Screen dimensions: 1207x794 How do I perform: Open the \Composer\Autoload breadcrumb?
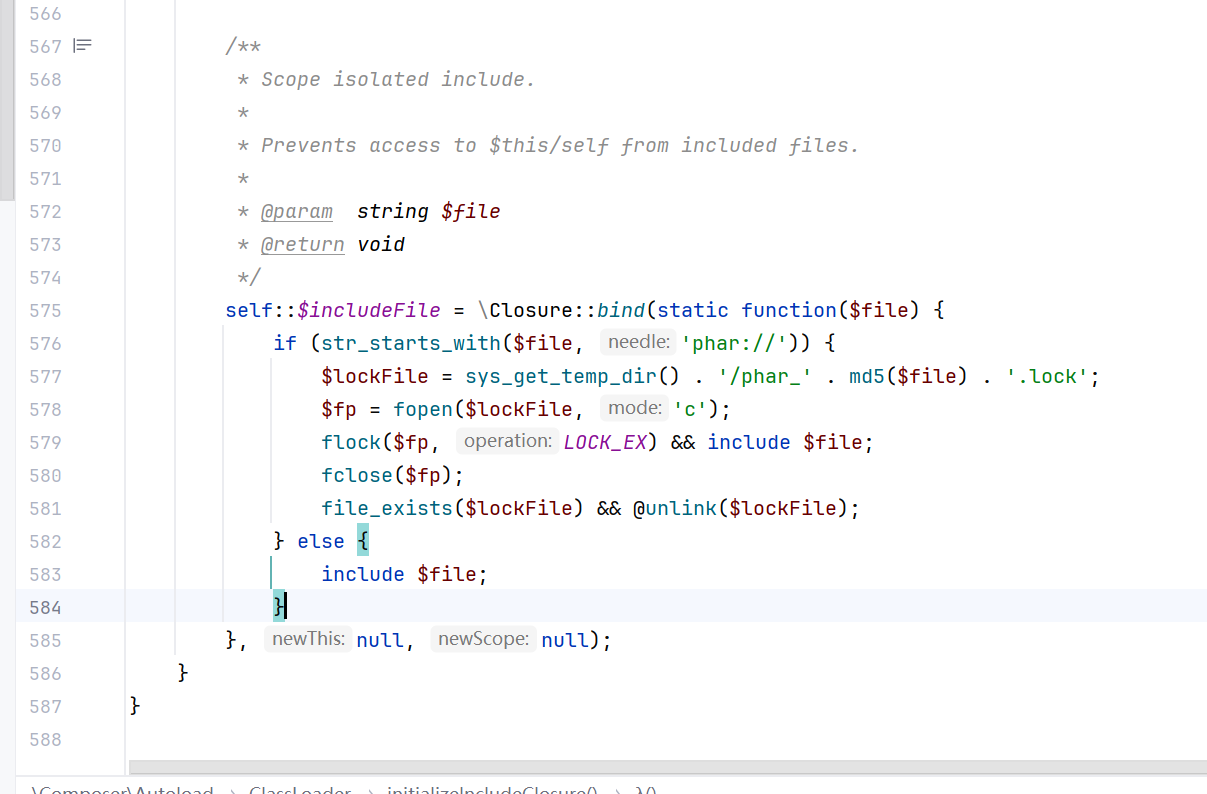122,790
